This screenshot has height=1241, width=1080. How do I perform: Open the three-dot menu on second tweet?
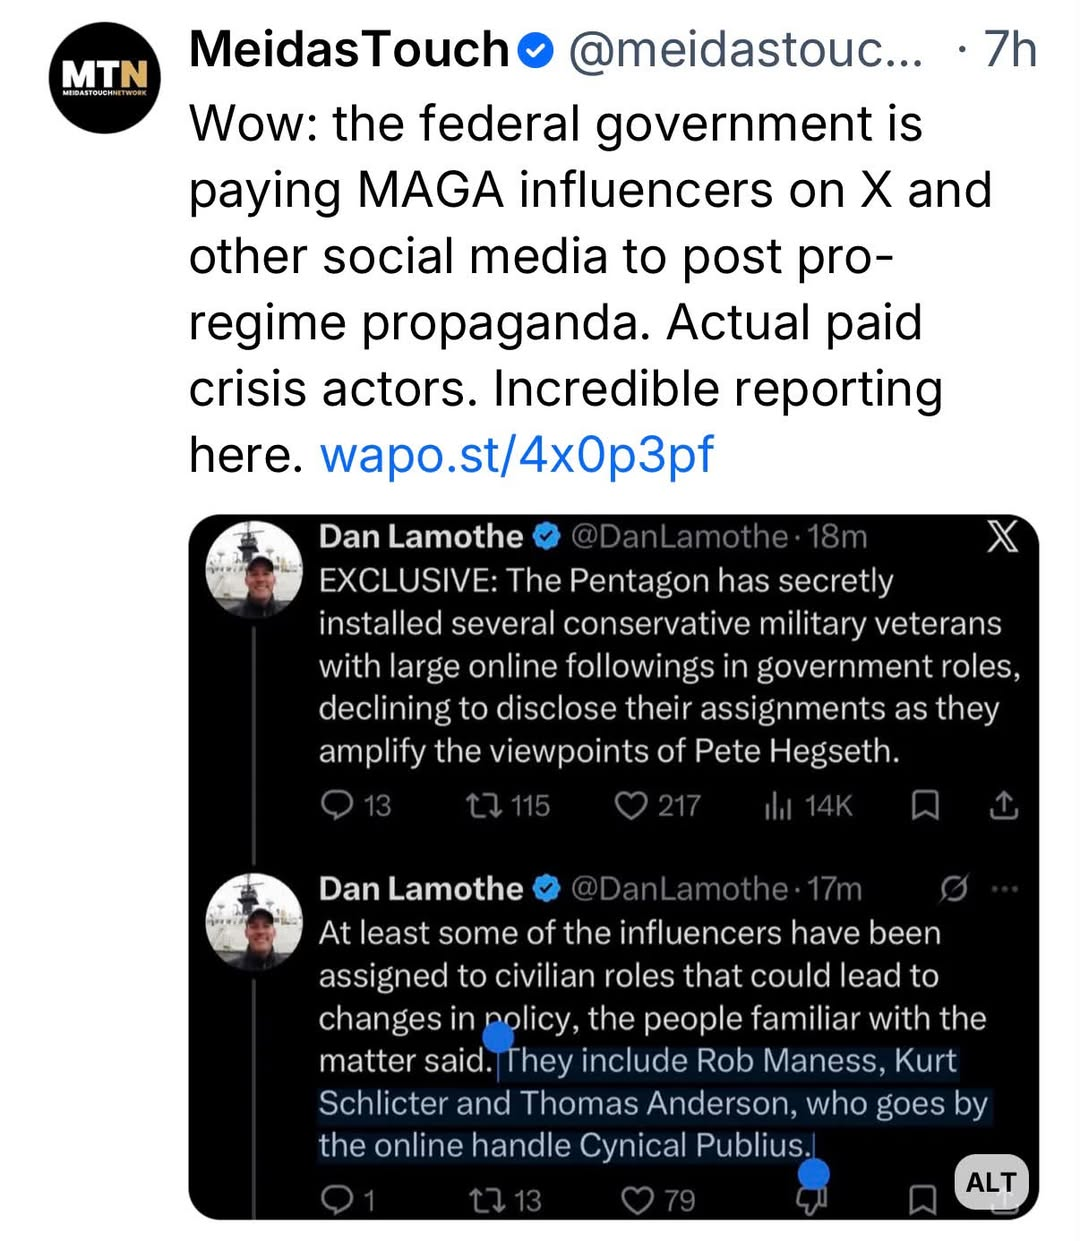click(1003, 888)
